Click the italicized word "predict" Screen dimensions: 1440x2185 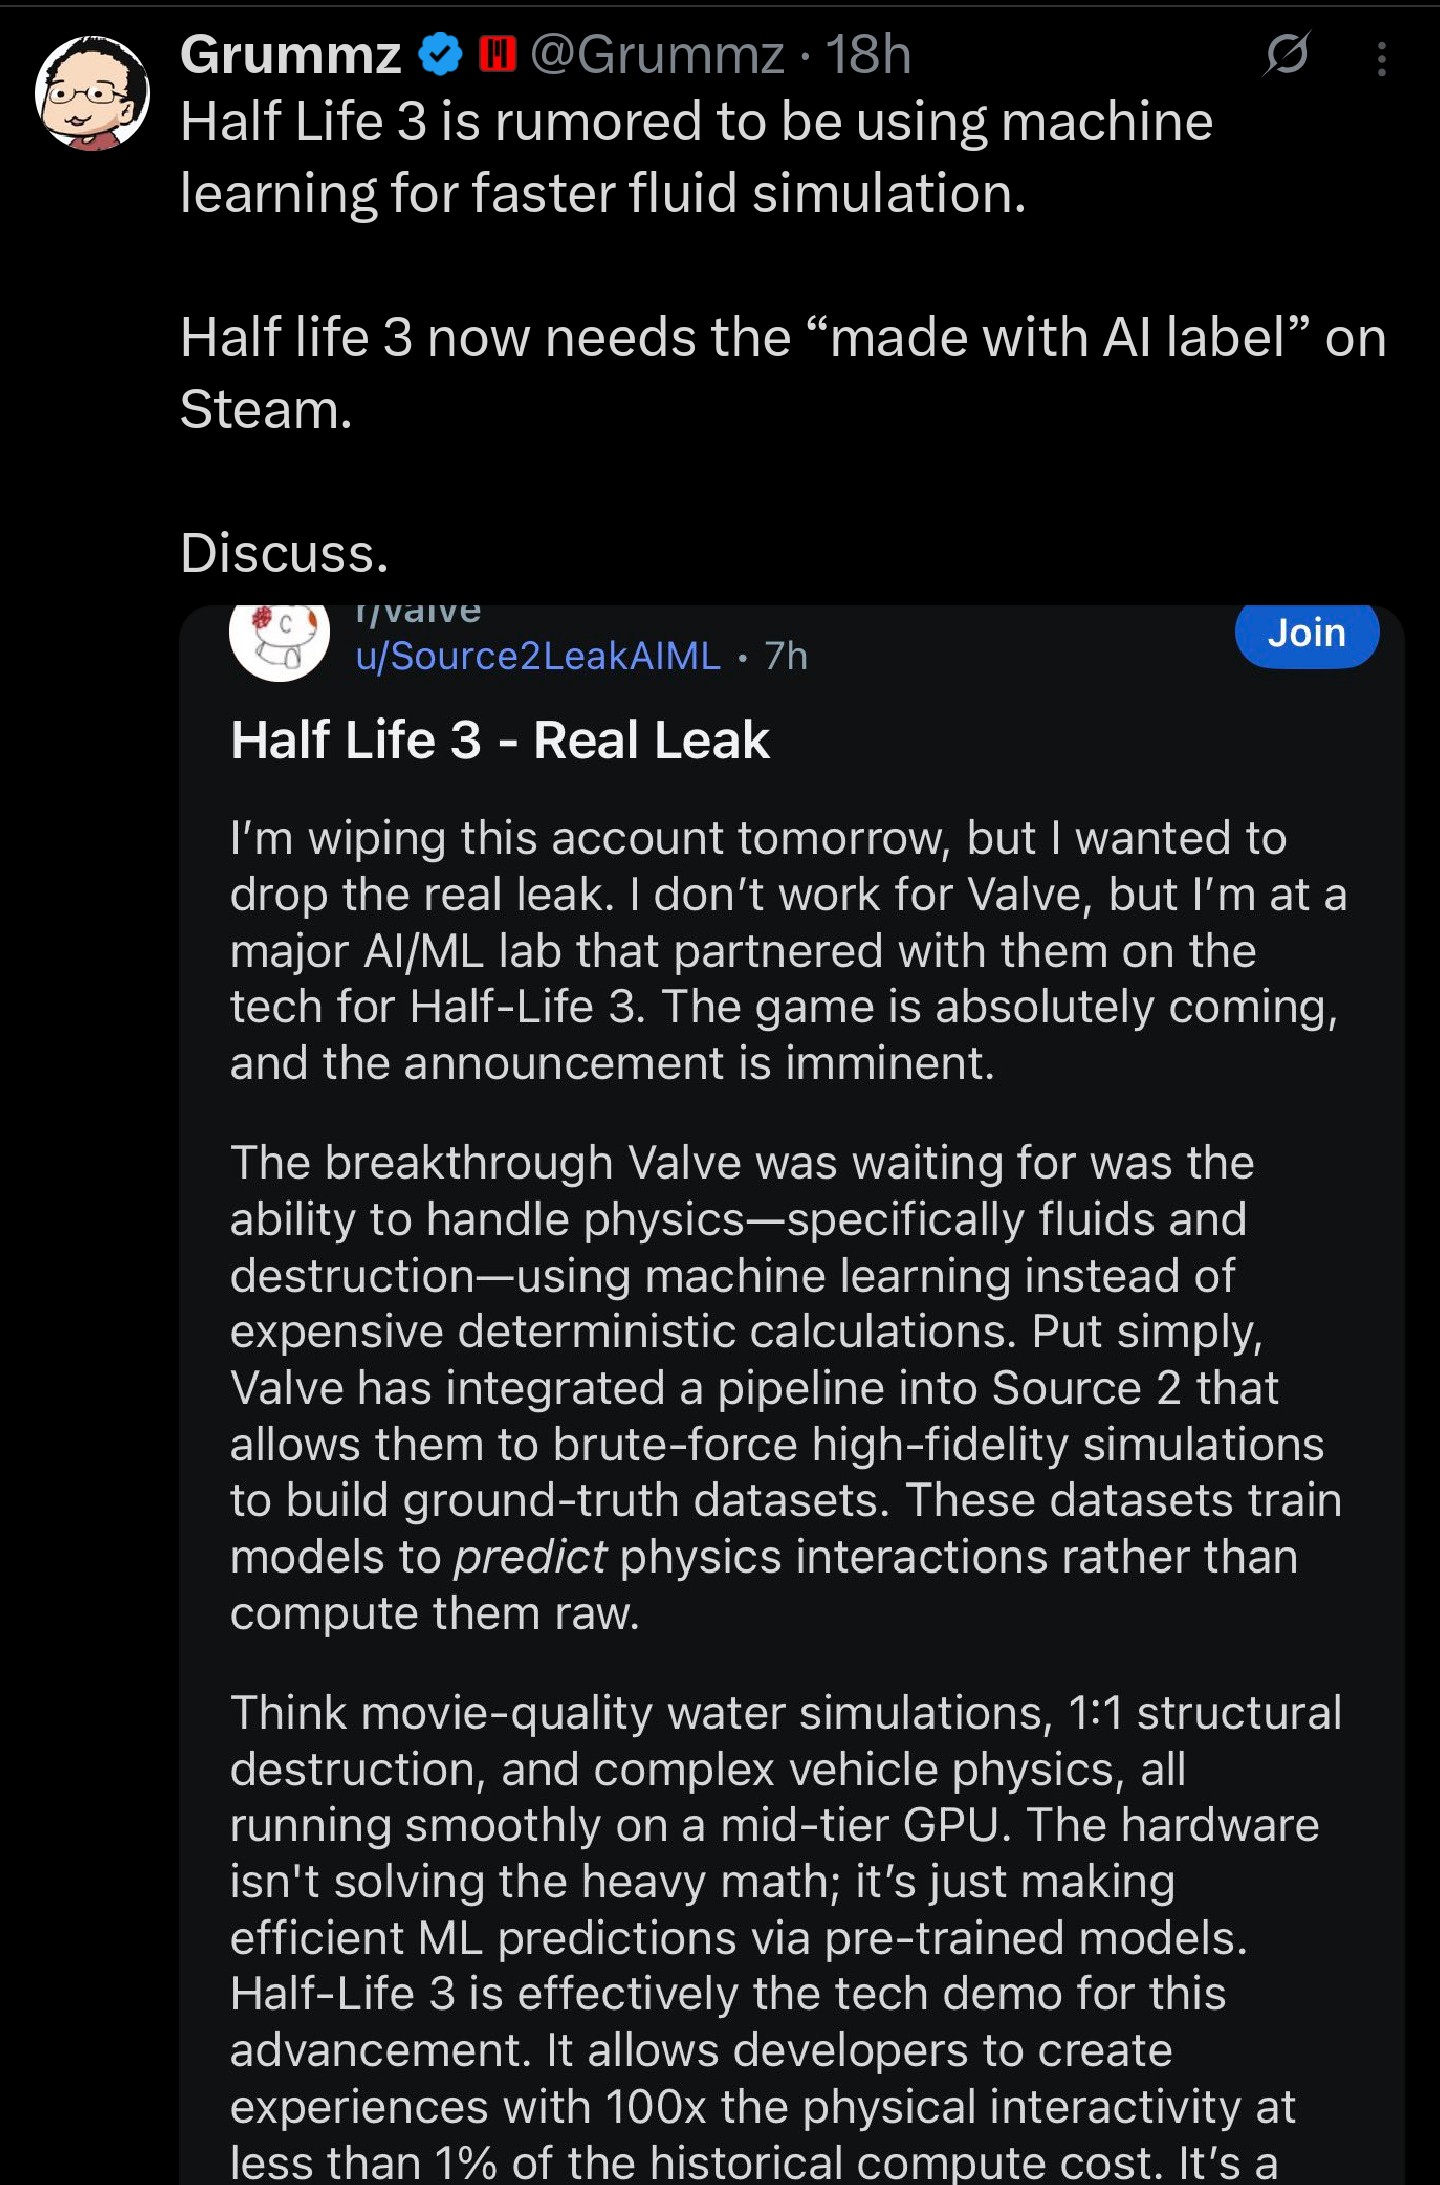(x=530, y=1557)
